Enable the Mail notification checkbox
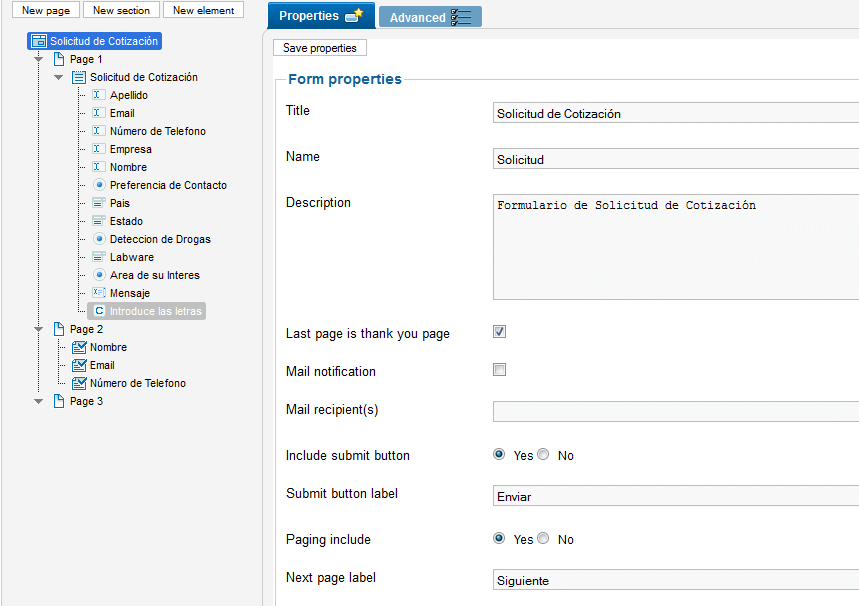The height and width of the screenshot is (606, 859). pos(499,370)
